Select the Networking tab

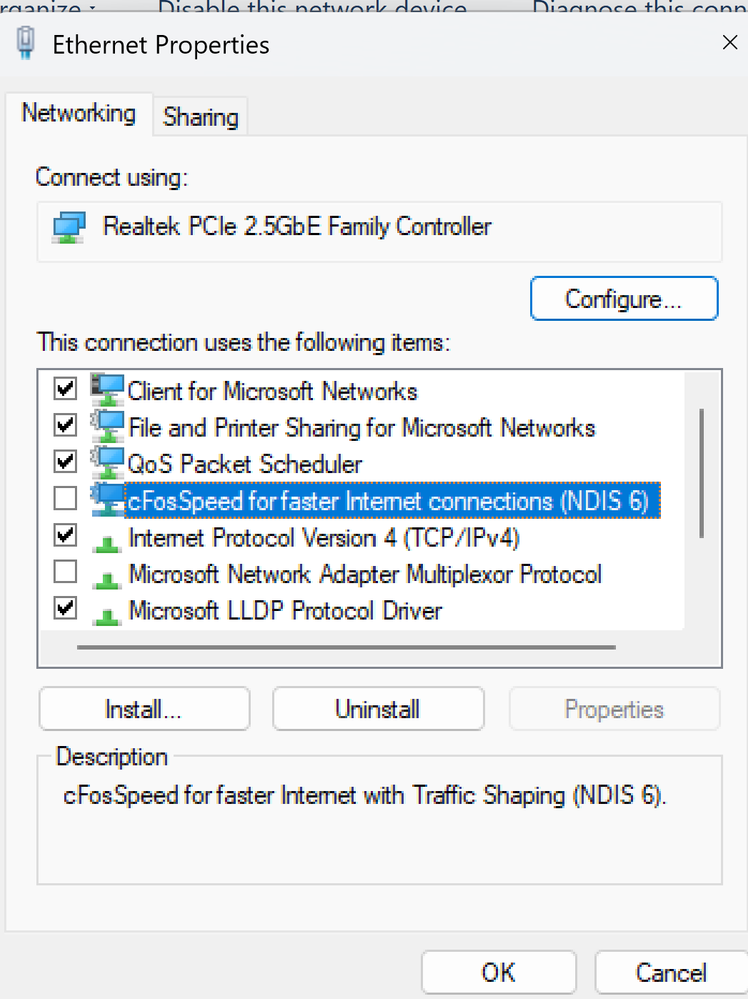pos(78,113)
